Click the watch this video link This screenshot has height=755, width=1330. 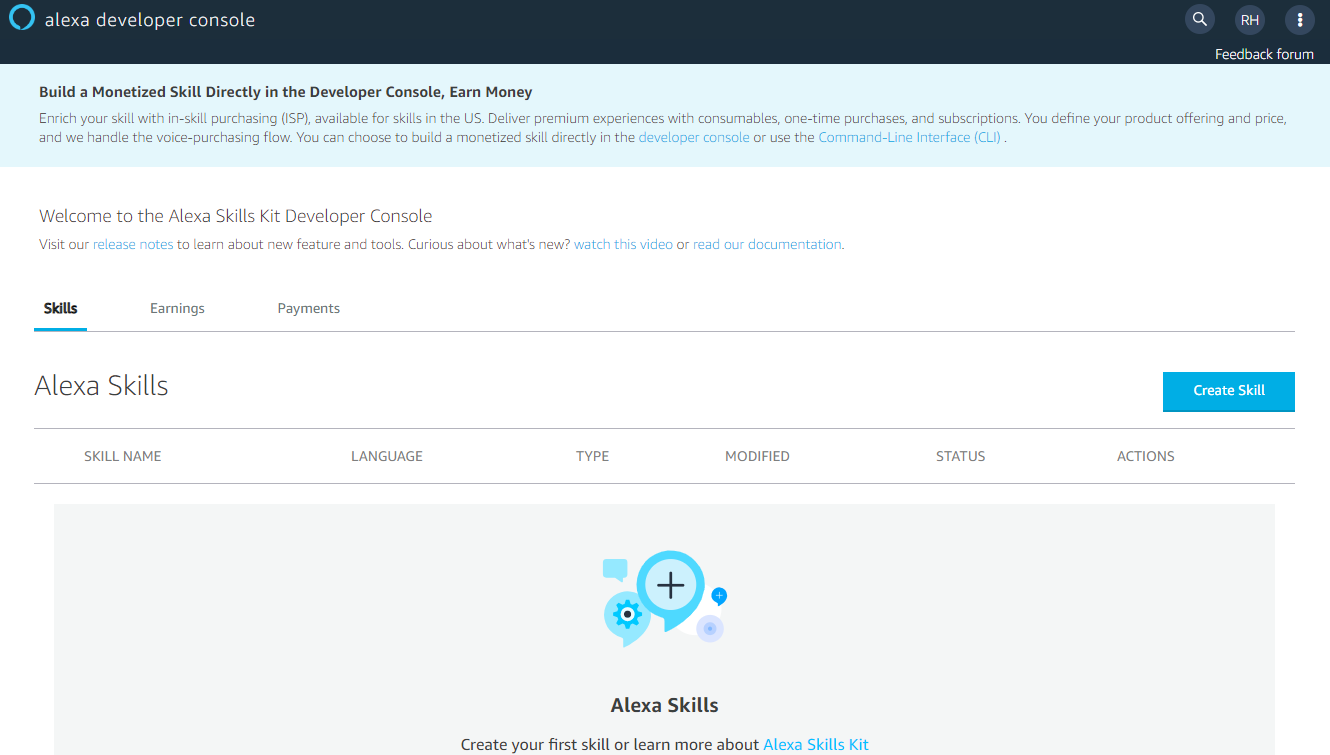pos(623,244)
